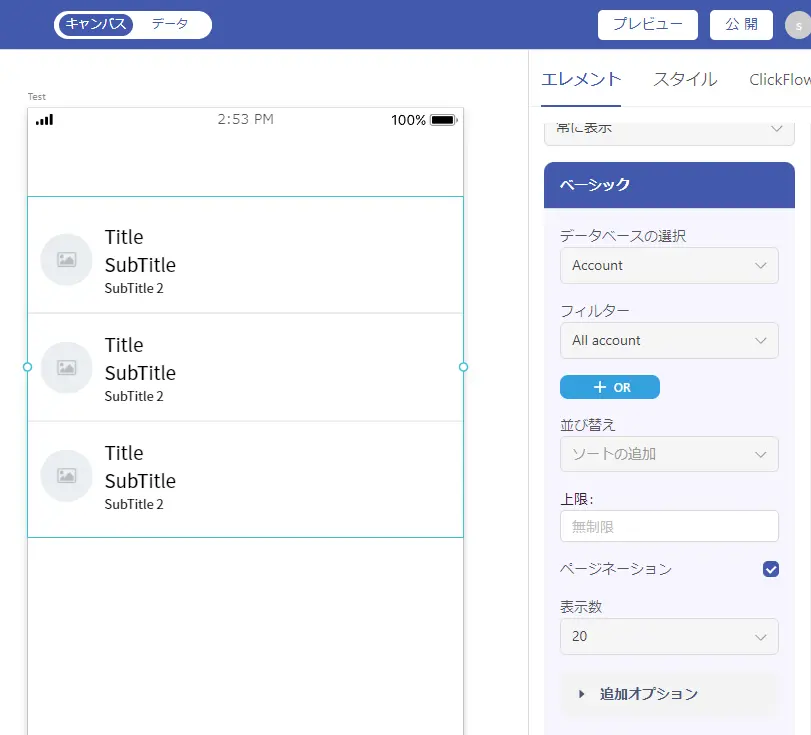Click the user avatar in top bar

[798, 25]
